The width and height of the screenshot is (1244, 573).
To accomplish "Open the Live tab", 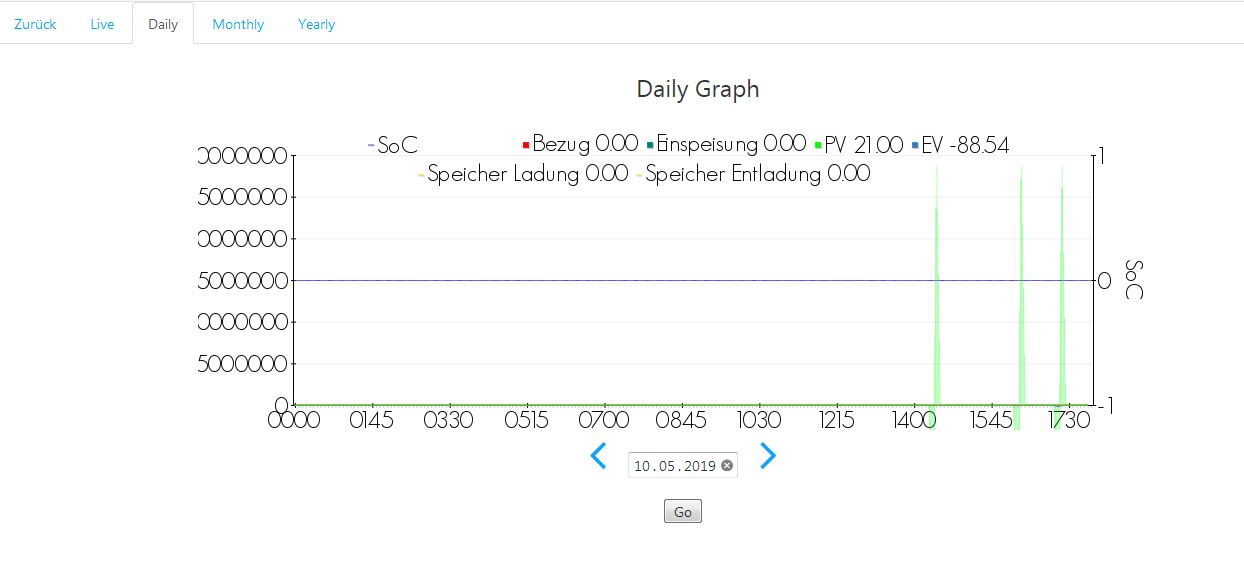I will tap(102, 24).
